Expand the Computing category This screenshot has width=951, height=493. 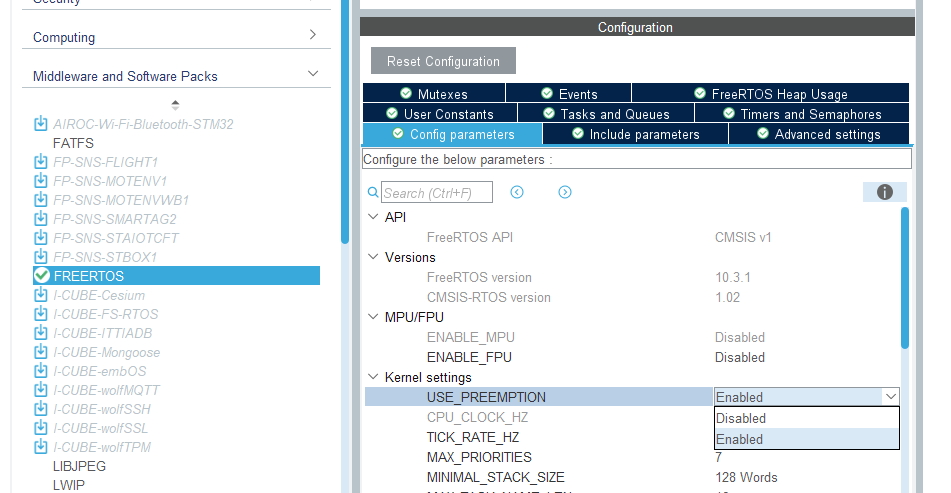312,35
